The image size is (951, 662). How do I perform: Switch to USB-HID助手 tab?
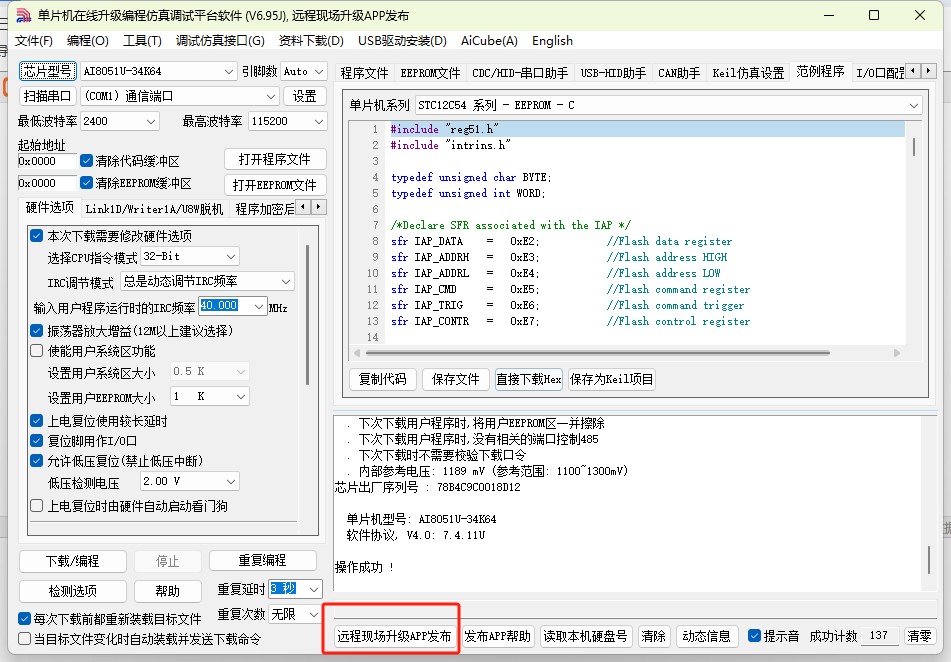pyautogui.click(x=613, y=73)
